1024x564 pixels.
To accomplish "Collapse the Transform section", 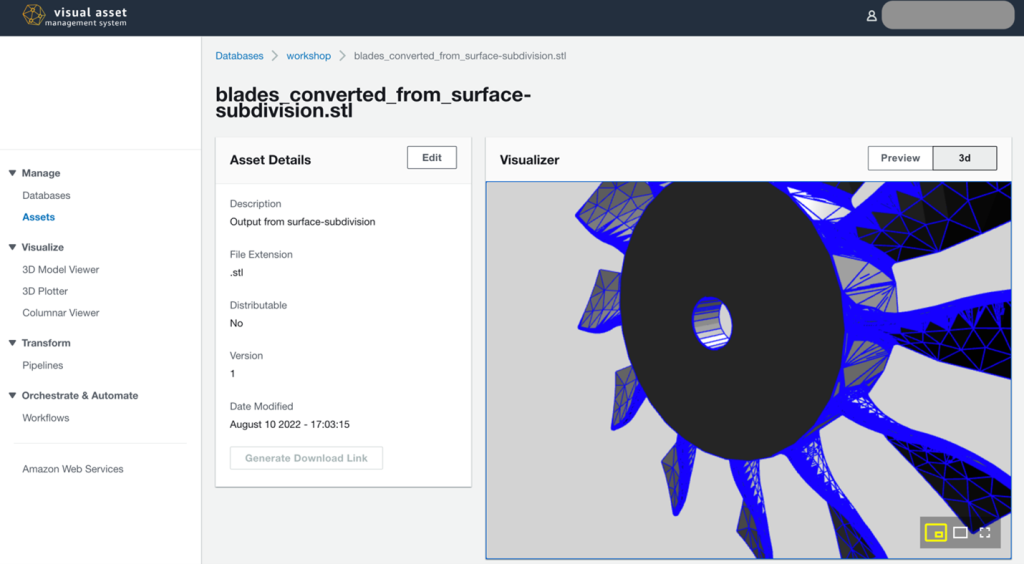I will 12,343.
